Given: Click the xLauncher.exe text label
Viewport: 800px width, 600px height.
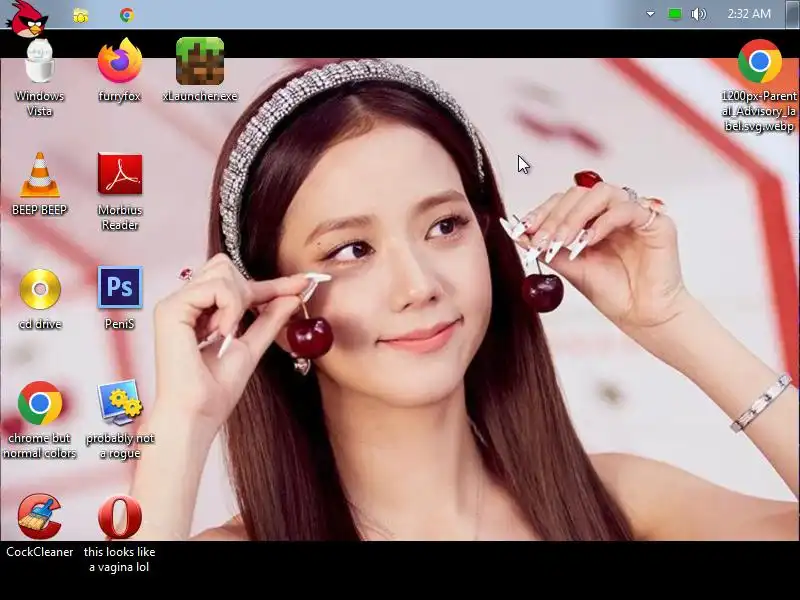Looking at the screenshot, I should tap(200, 96).
